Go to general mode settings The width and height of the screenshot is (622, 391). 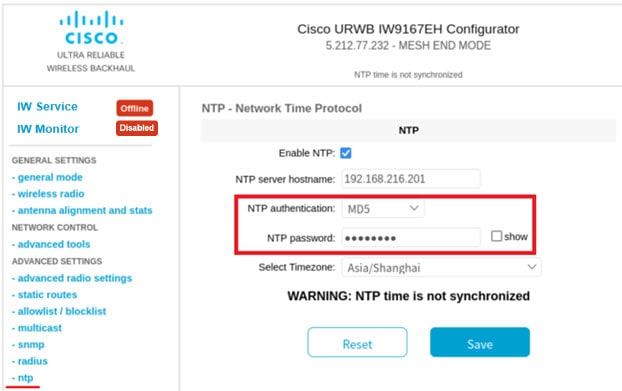[x=47, y=177]
